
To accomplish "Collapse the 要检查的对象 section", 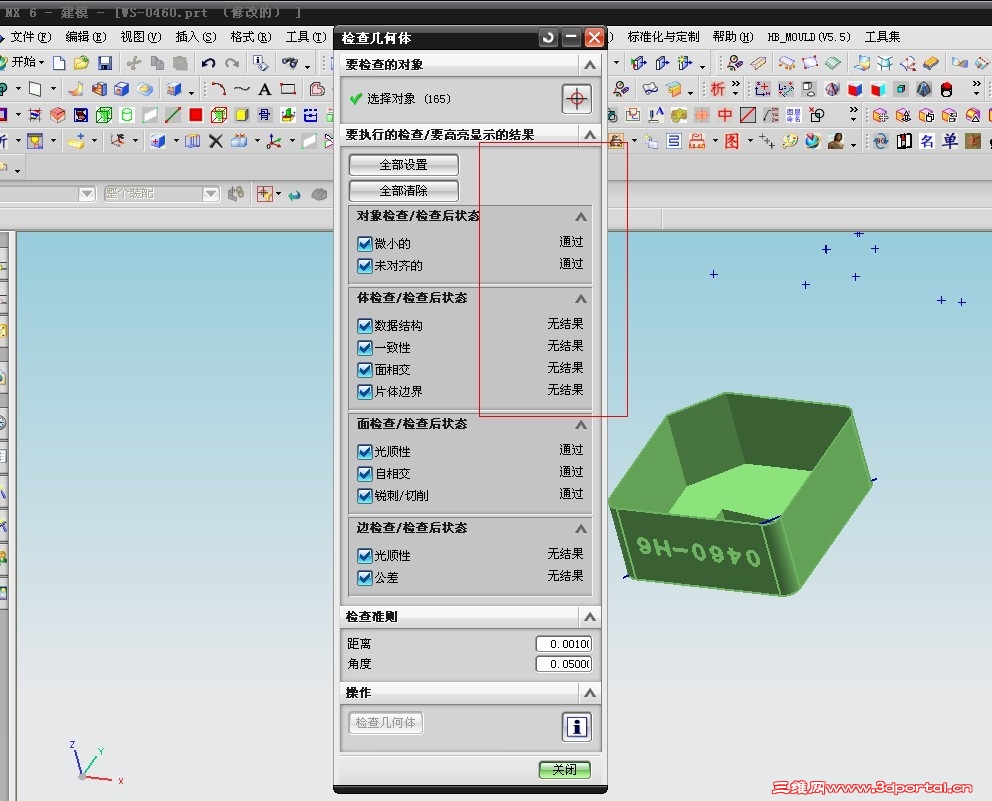I will (x=590, y=65).
